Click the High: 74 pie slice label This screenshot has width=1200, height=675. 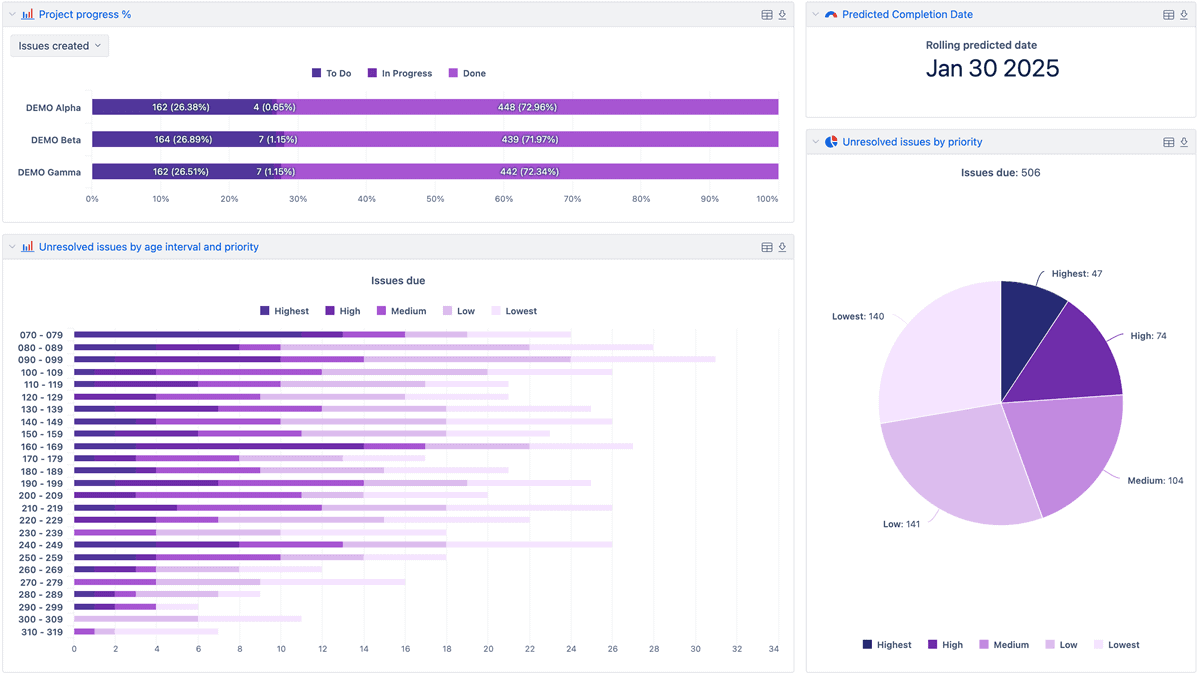(x=1148, y=336)
